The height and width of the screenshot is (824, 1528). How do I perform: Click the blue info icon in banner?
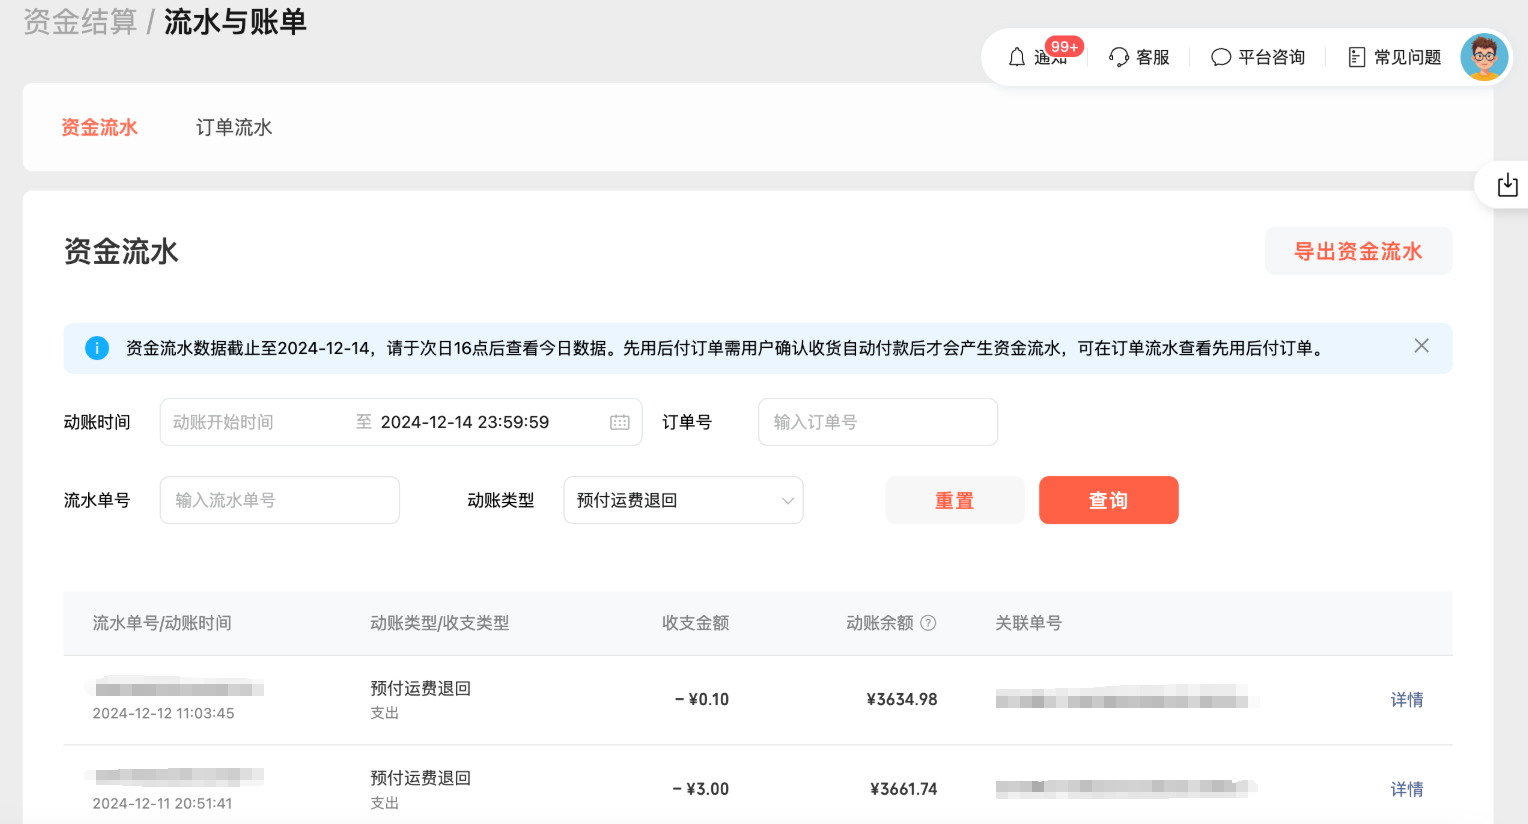click(97, 348)
